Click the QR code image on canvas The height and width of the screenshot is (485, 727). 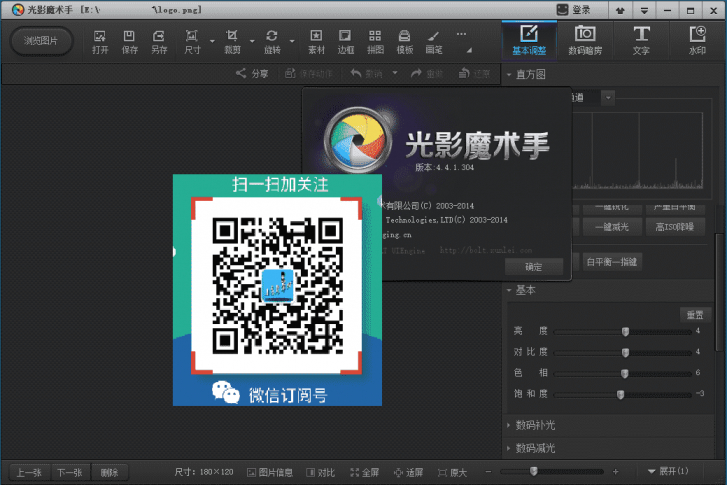pyautogui.click(x=277, y=290)
